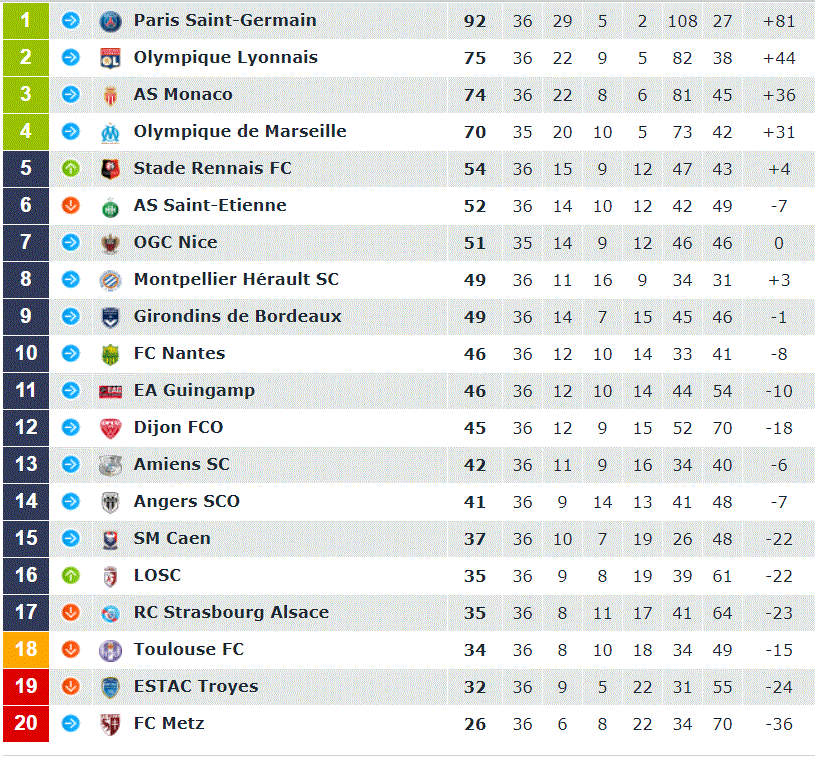Open the RC Strasbourg Alsace team page
815x759 pixels.
coord(231,612)
